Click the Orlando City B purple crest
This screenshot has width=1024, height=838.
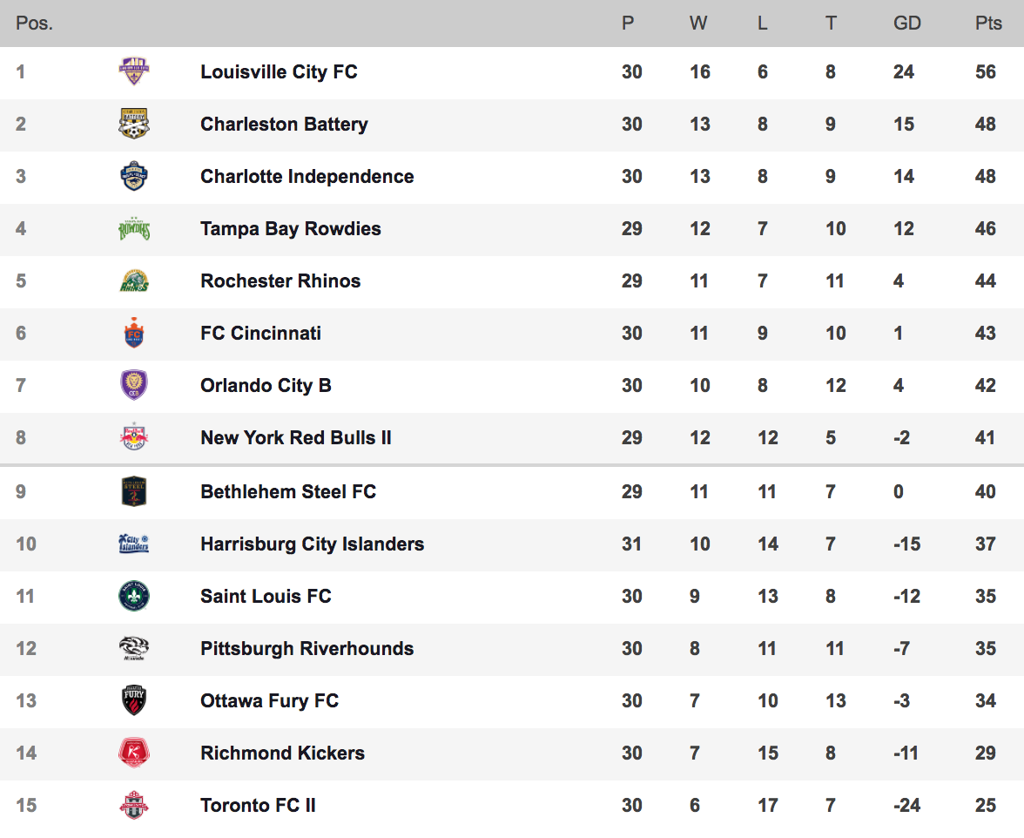[x=134, y=385]
